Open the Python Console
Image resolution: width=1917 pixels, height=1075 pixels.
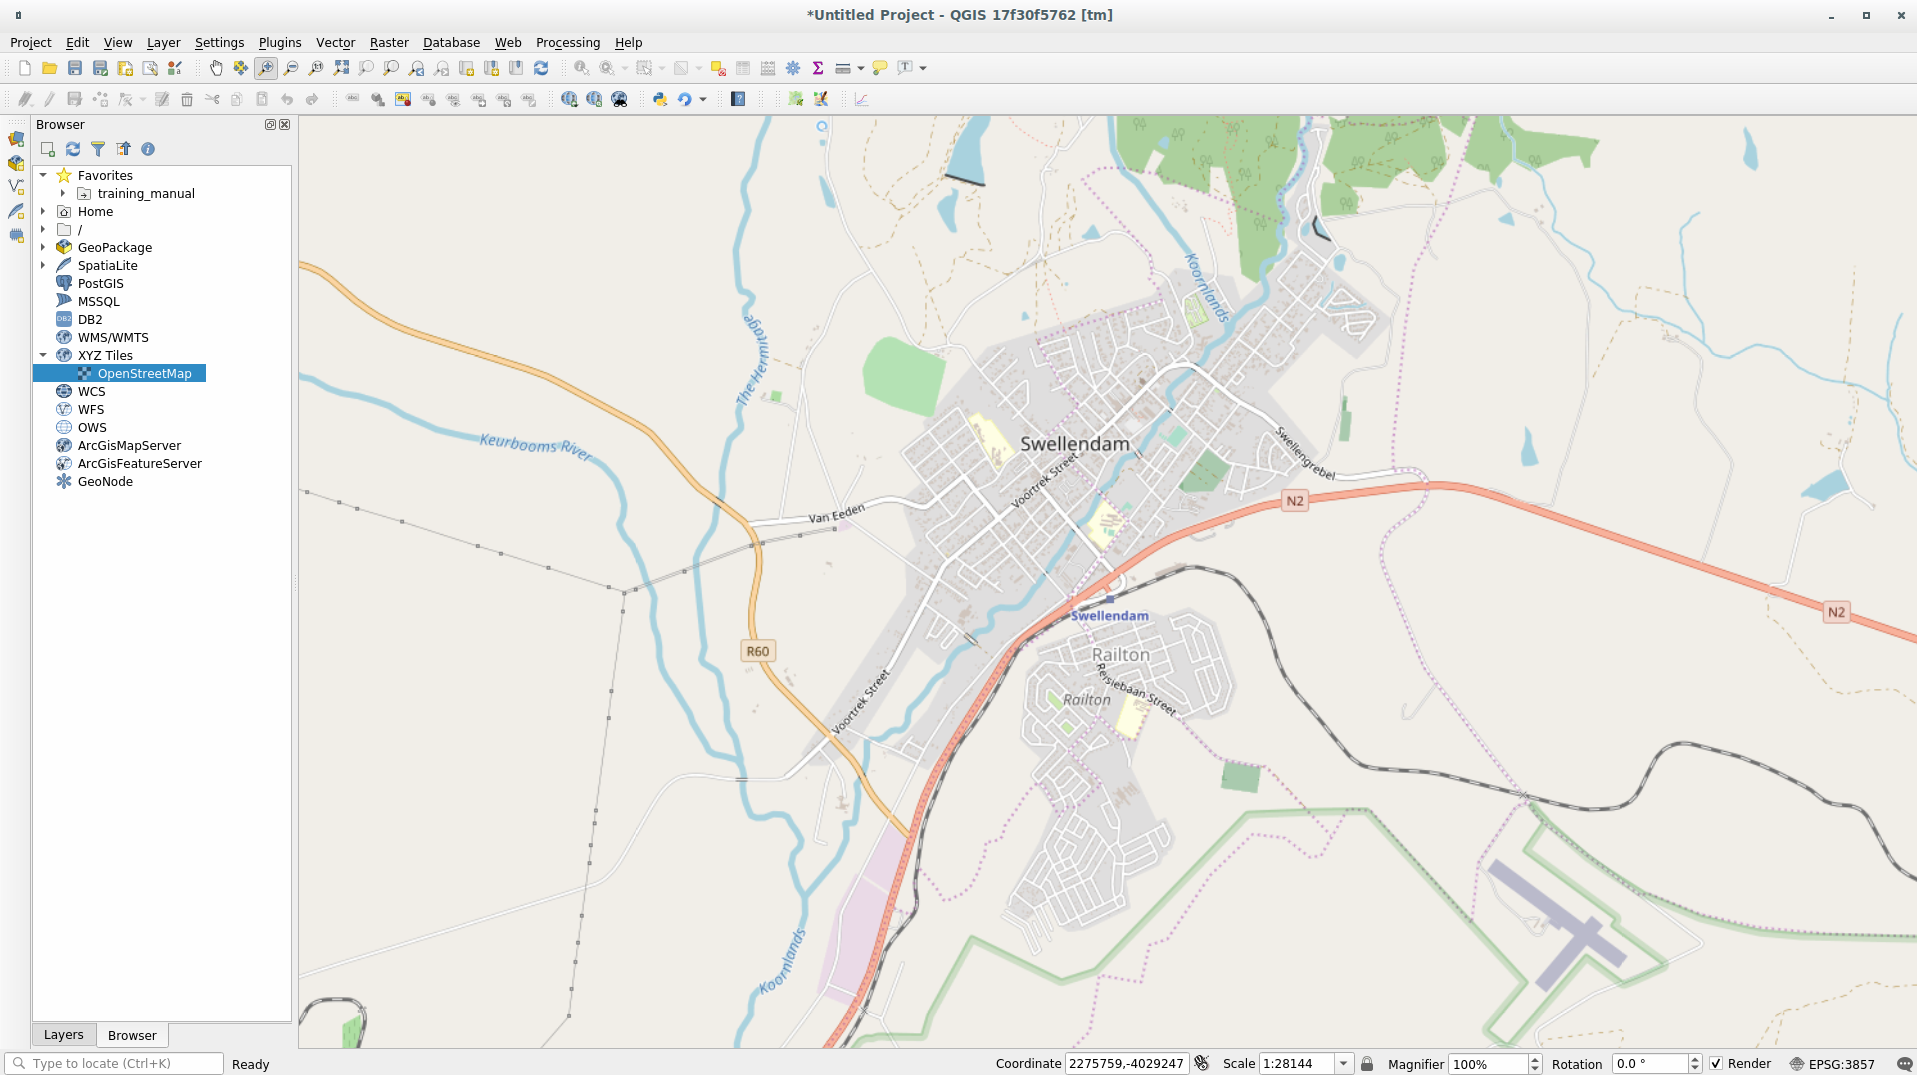[660, 99]
